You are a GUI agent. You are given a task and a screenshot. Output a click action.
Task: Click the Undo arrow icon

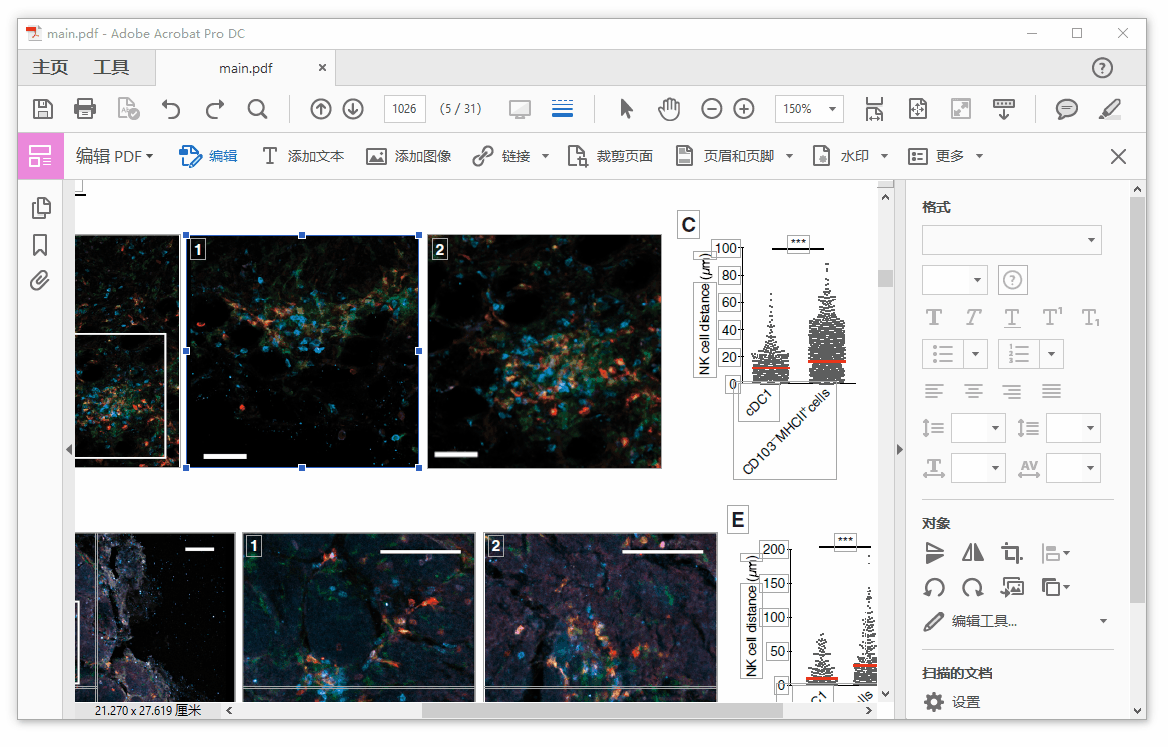coord(172,109)
